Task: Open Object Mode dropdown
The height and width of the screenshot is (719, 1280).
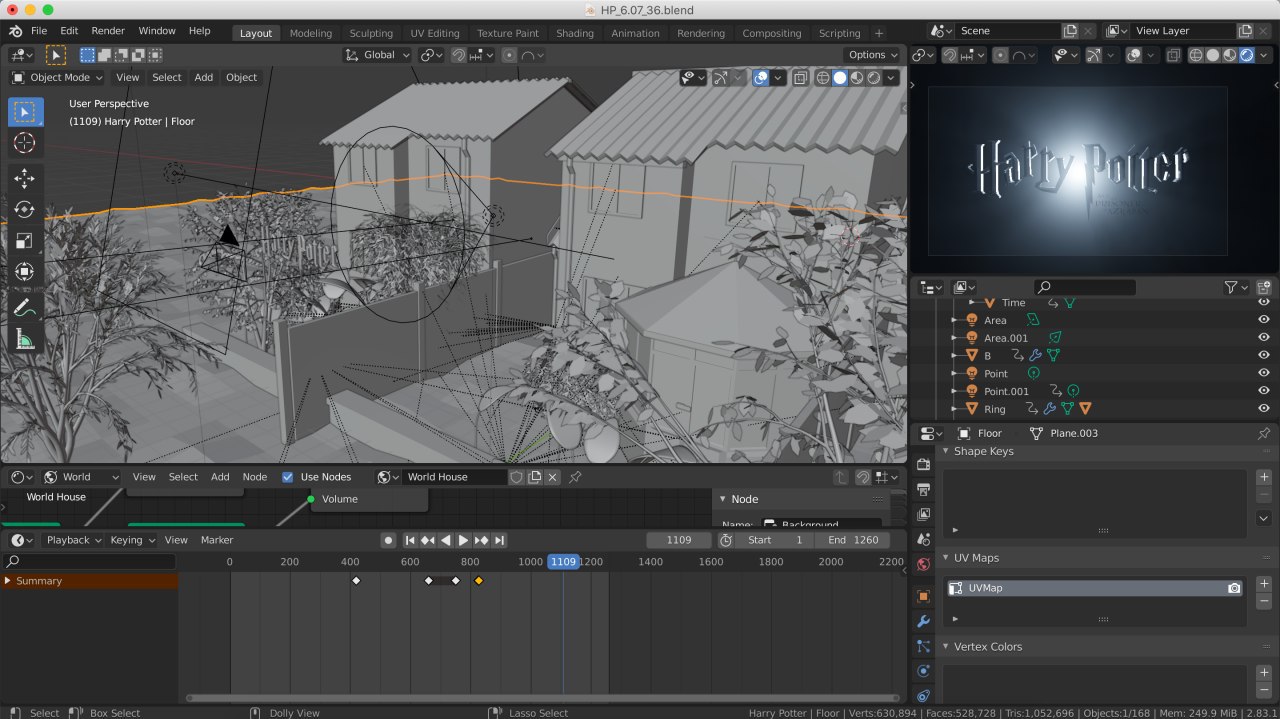Action: [58, 77]
